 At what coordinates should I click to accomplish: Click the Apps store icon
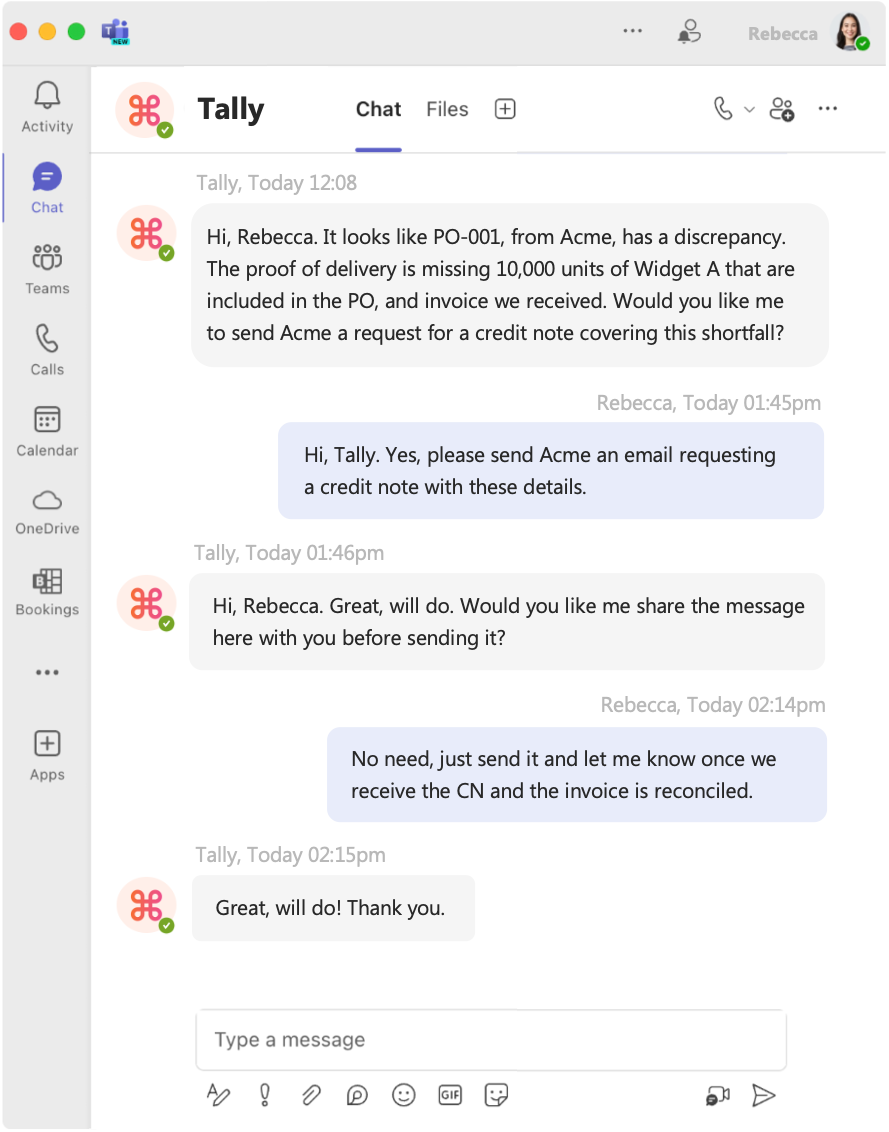(x=47, y=754)
